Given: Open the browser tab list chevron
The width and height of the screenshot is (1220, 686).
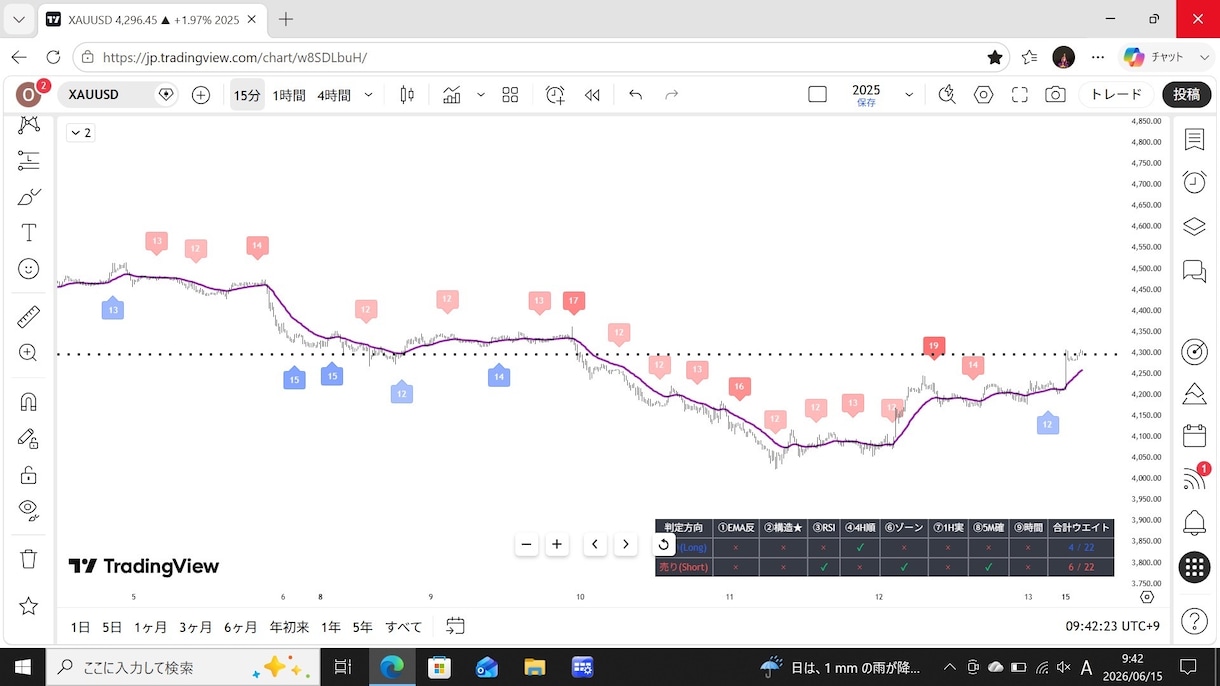Looking at the screenshot, I should click(19, 19).
